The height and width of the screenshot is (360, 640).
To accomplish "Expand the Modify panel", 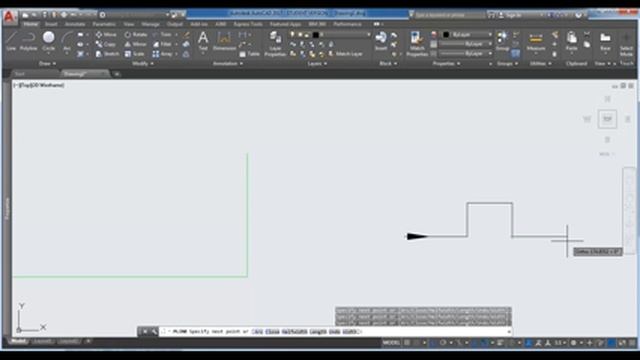I will point(143,64).
